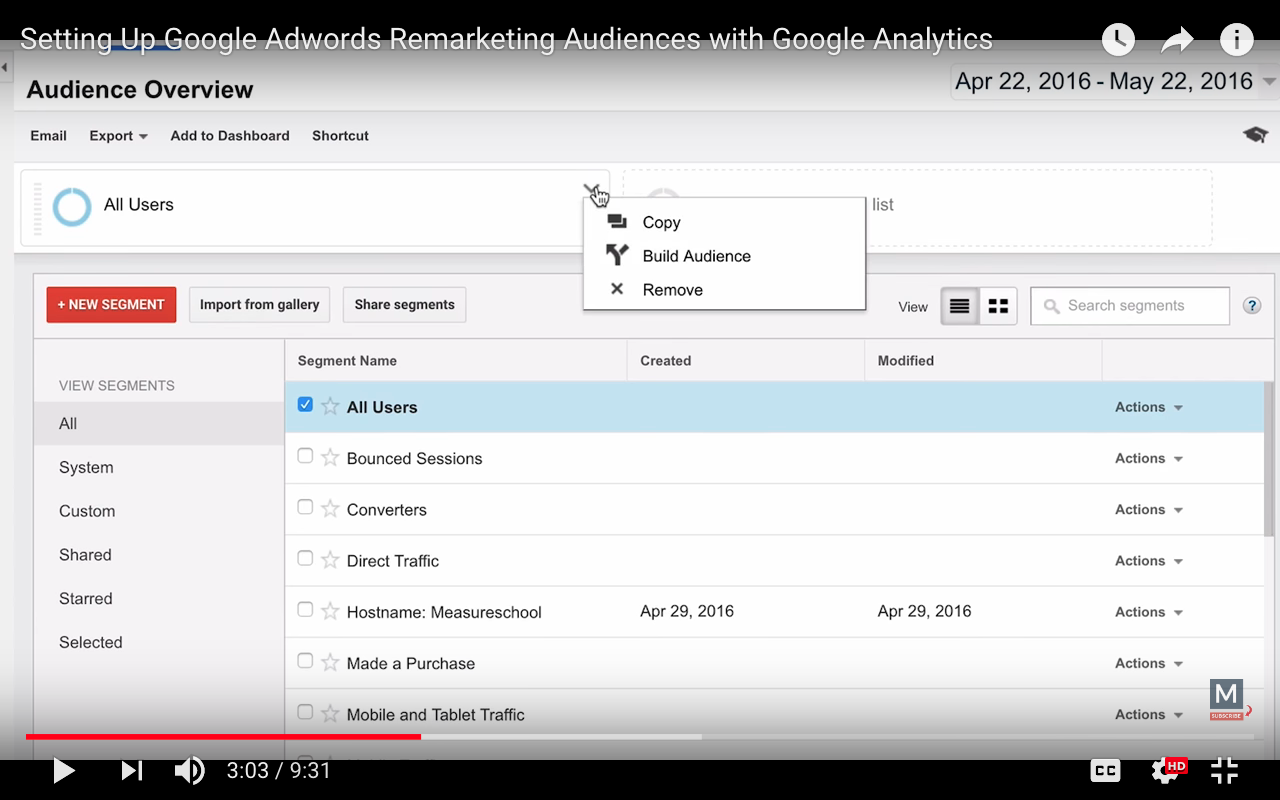Click the Search segments input field

coord(1140,306)
